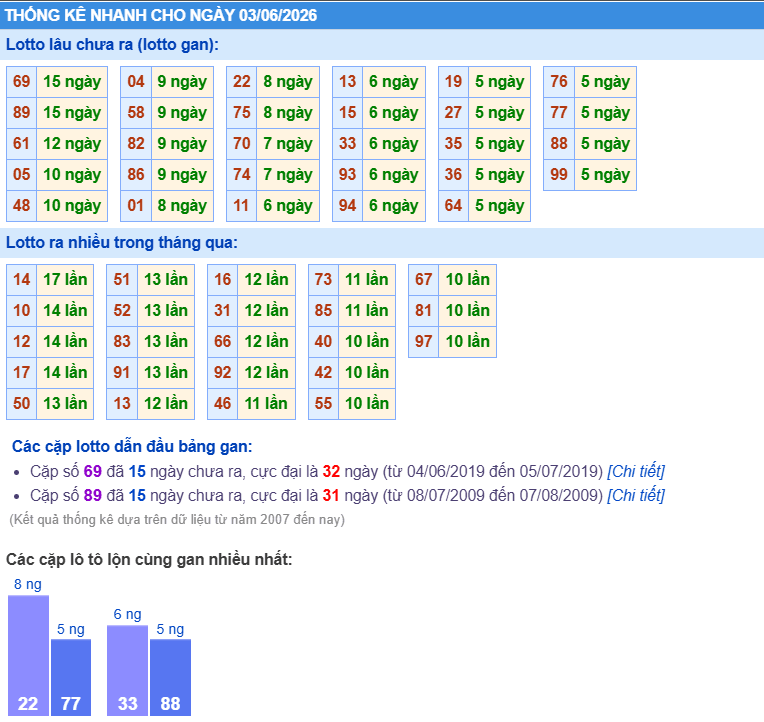
Task: Click lotto gan number 01
Action: coord(136,206)
